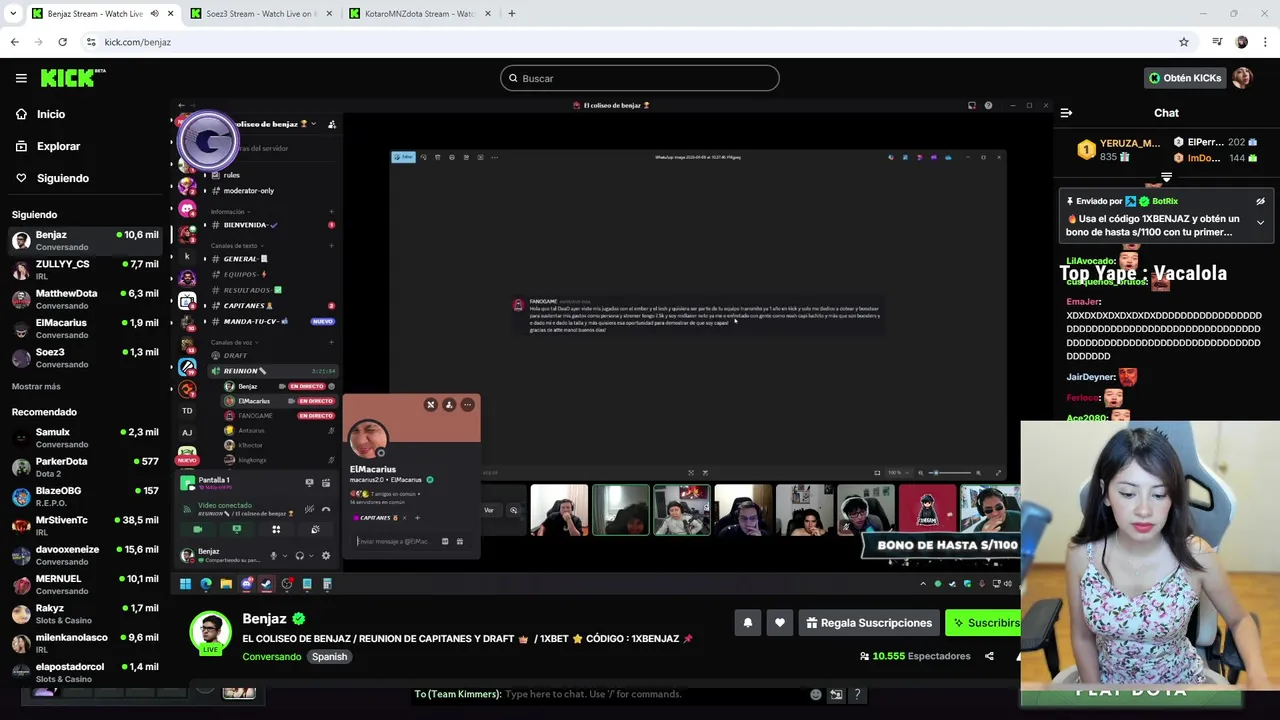Follow Benjaz with the heart button
The height and width of the screenshot is (720, 1280).
779,623
